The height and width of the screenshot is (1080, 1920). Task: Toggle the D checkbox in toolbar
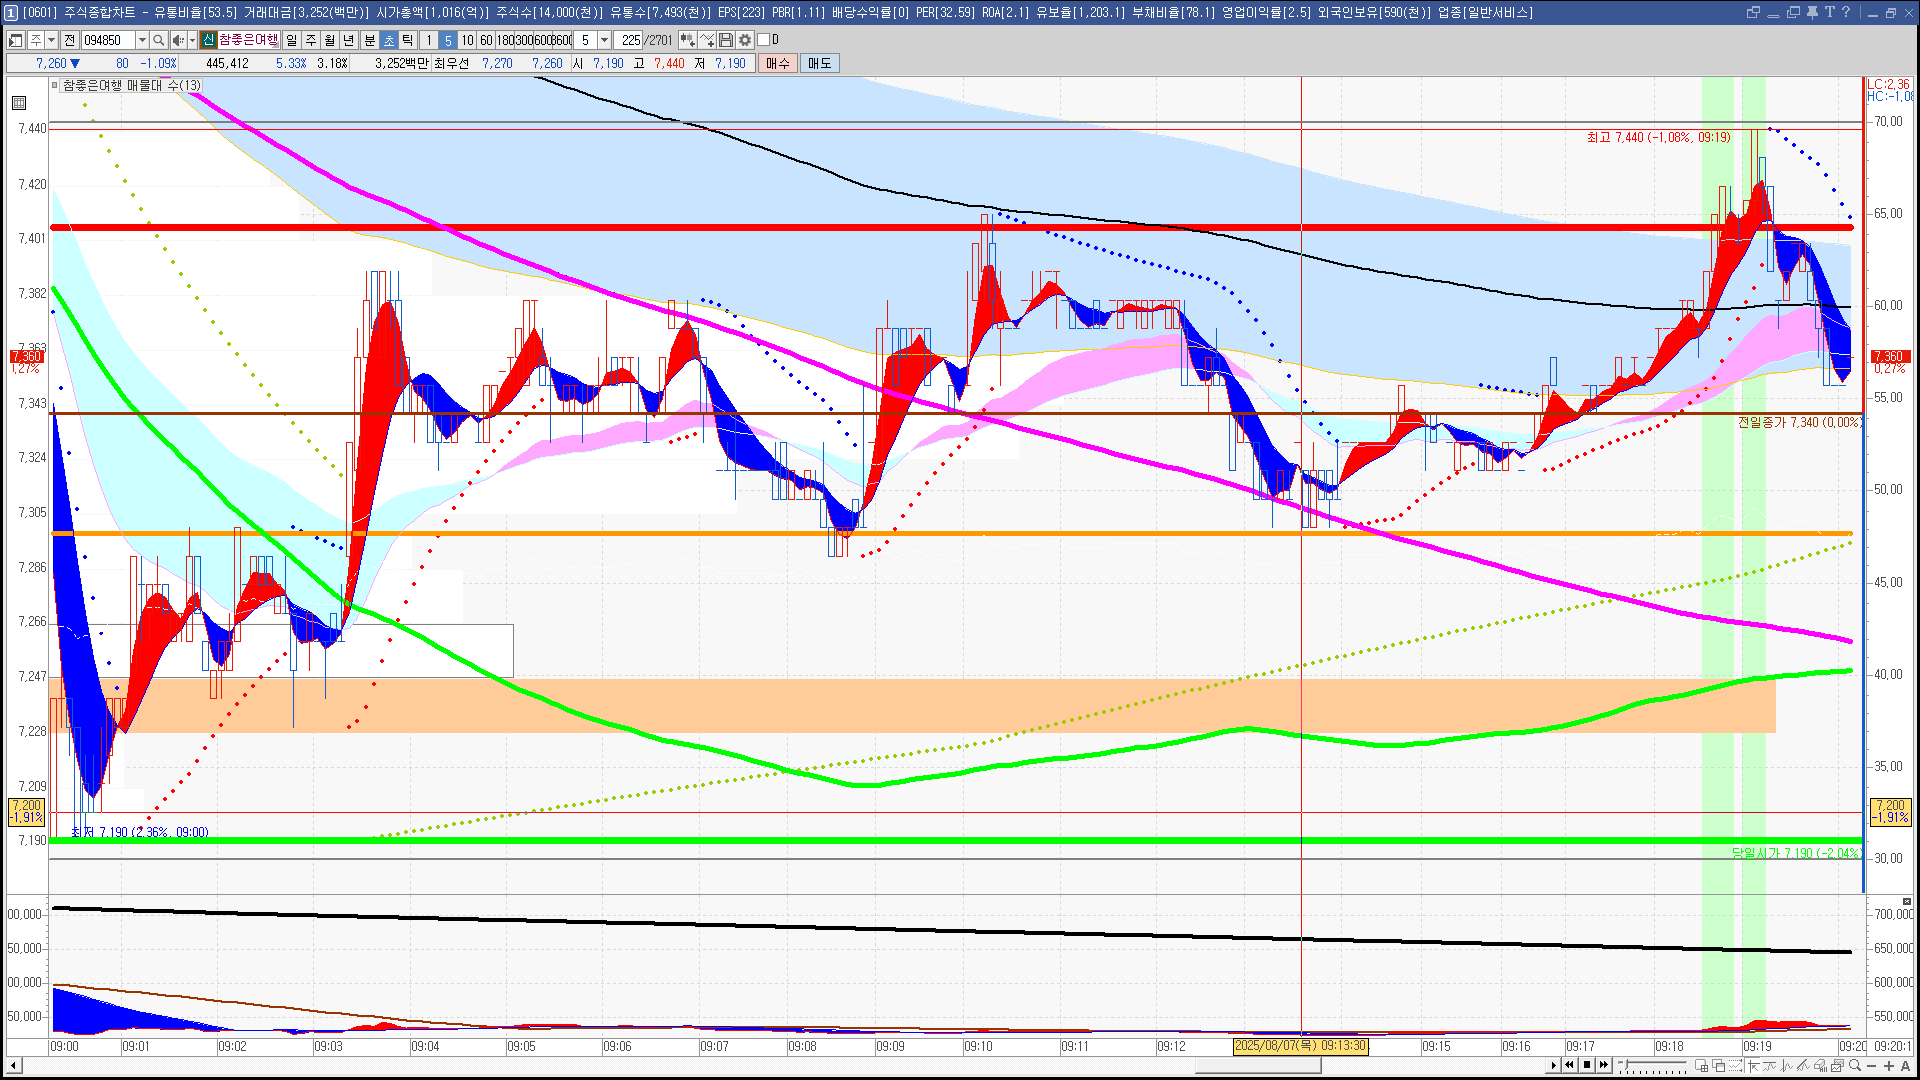pyautogui.click(x=764, y=40)
